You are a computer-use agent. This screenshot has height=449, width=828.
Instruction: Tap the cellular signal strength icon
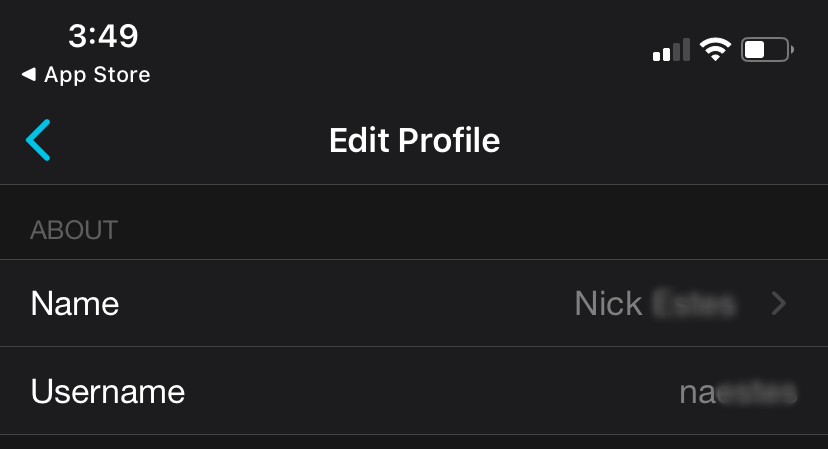[671, 50]
